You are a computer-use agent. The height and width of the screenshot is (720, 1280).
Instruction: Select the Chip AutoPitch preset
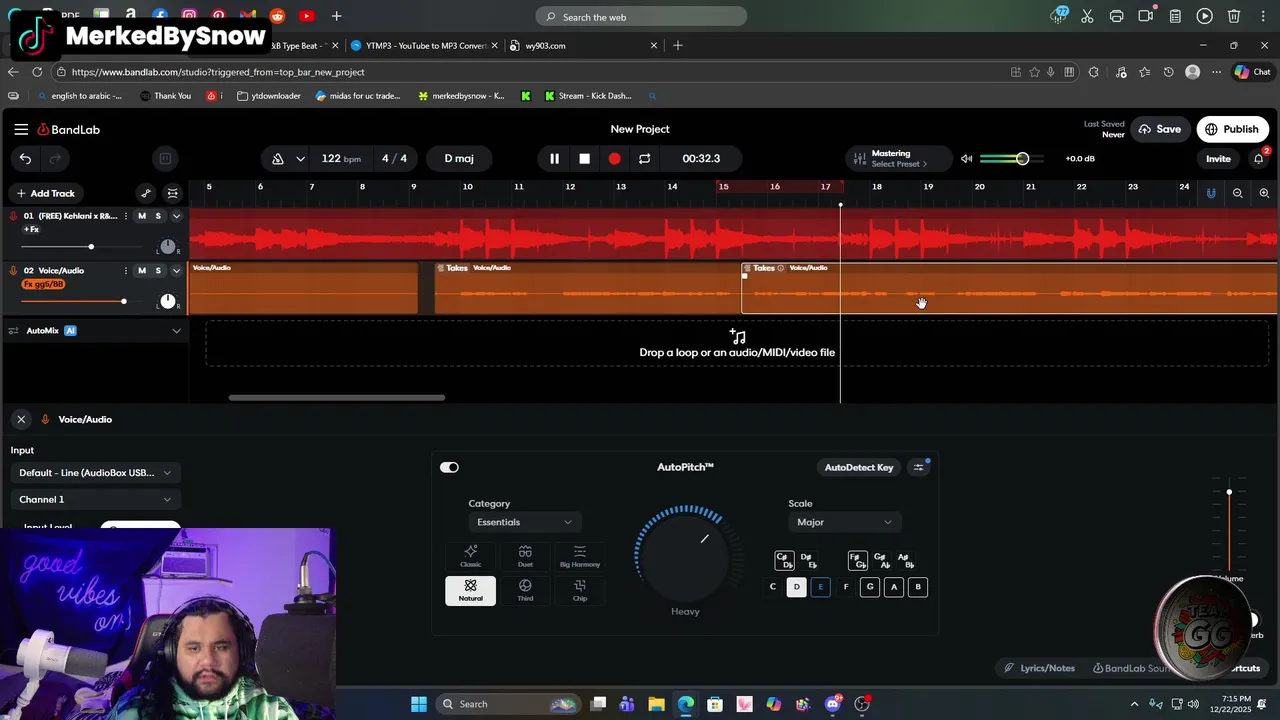[x=580, y=590]
